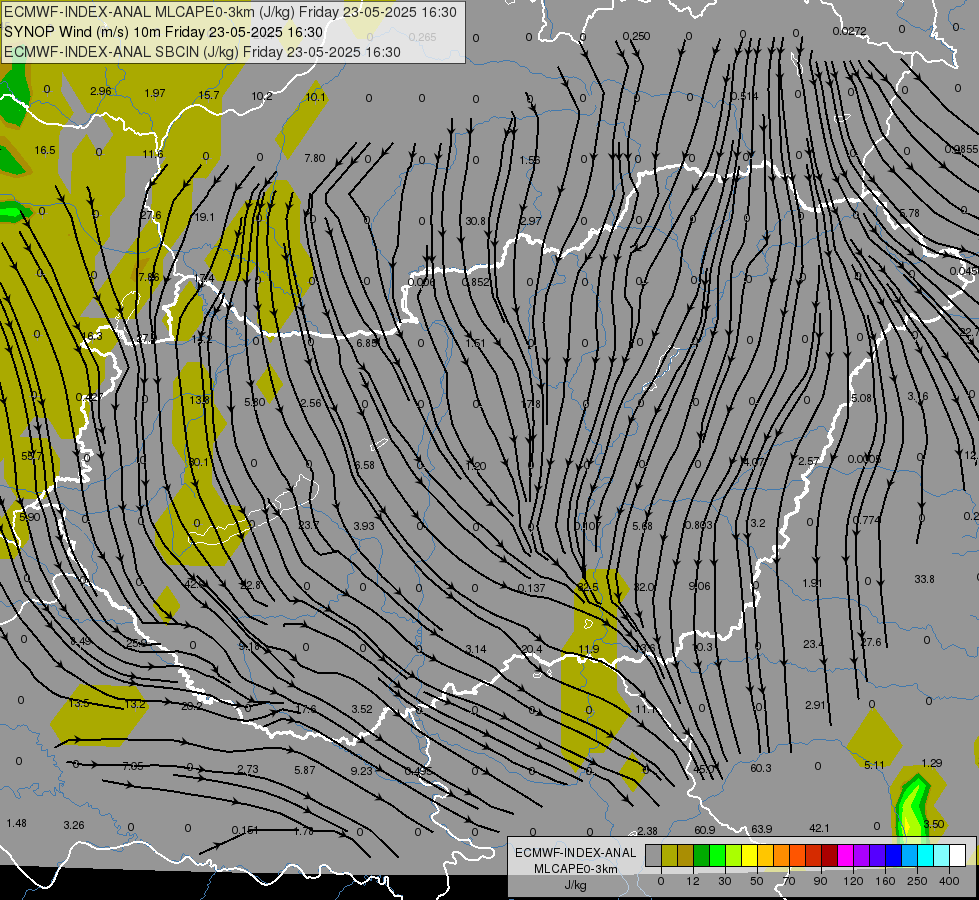979x900 pixels.
Task: Click the map value 1.48
Action: click(16, 824)
